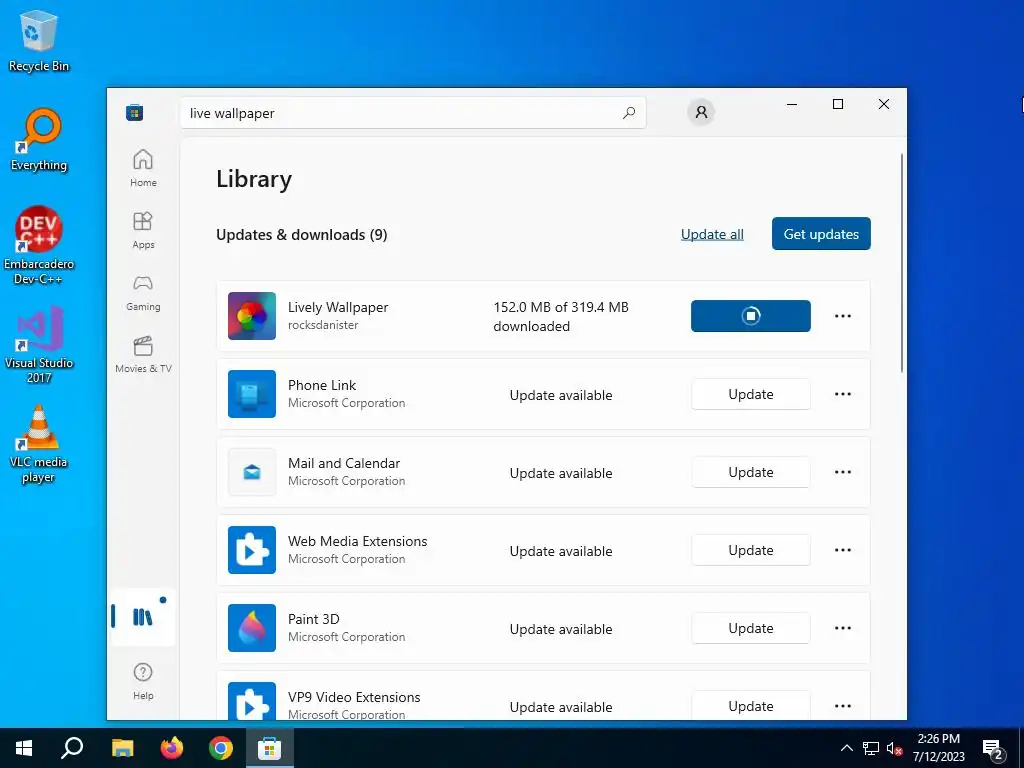Launch Firefox from taskbar
Viewport: 1024px width, 768px height.
[172, 748]
